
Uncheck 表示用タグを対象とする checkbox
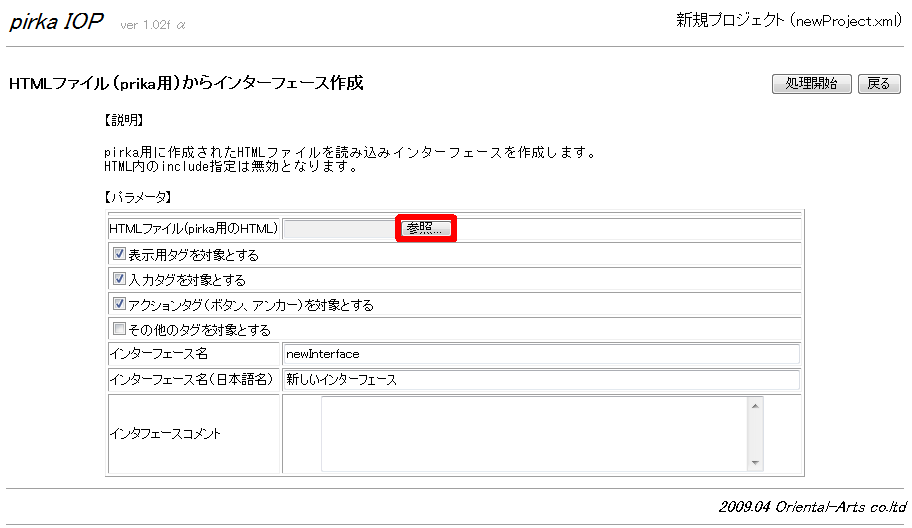pos(120,254)
